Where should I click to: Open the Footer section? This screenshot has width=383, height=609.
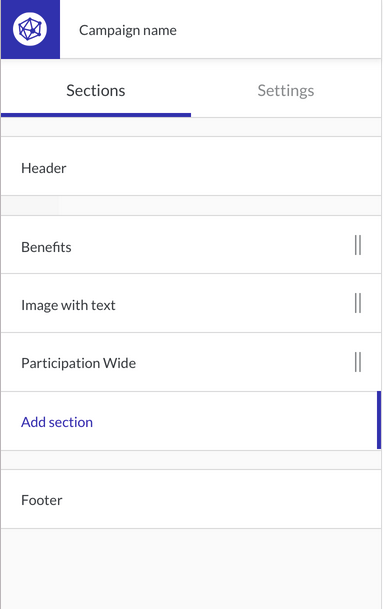click(x=191, y=499)
